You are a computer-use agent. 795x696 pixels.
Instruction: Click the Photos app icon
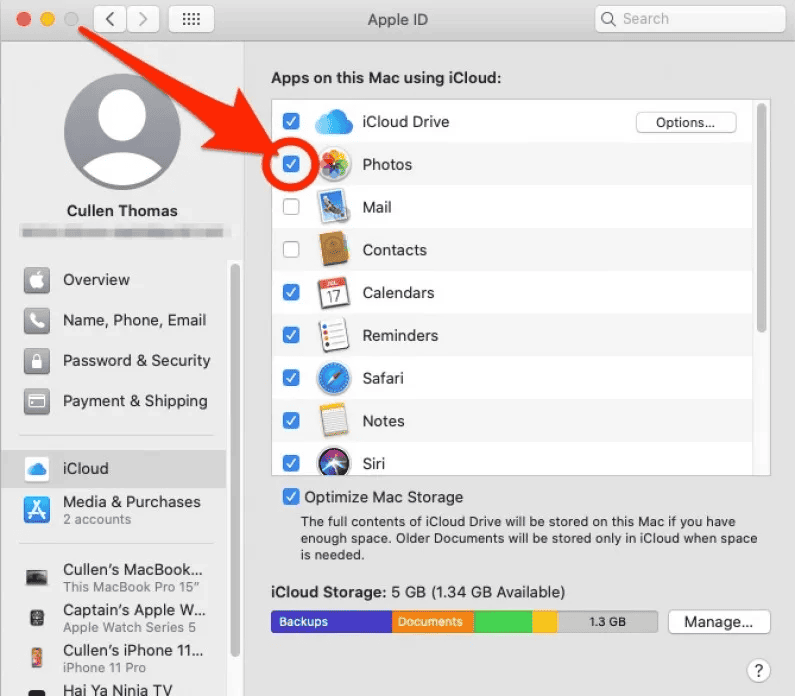pyautogui.click(x=334, y=165)
